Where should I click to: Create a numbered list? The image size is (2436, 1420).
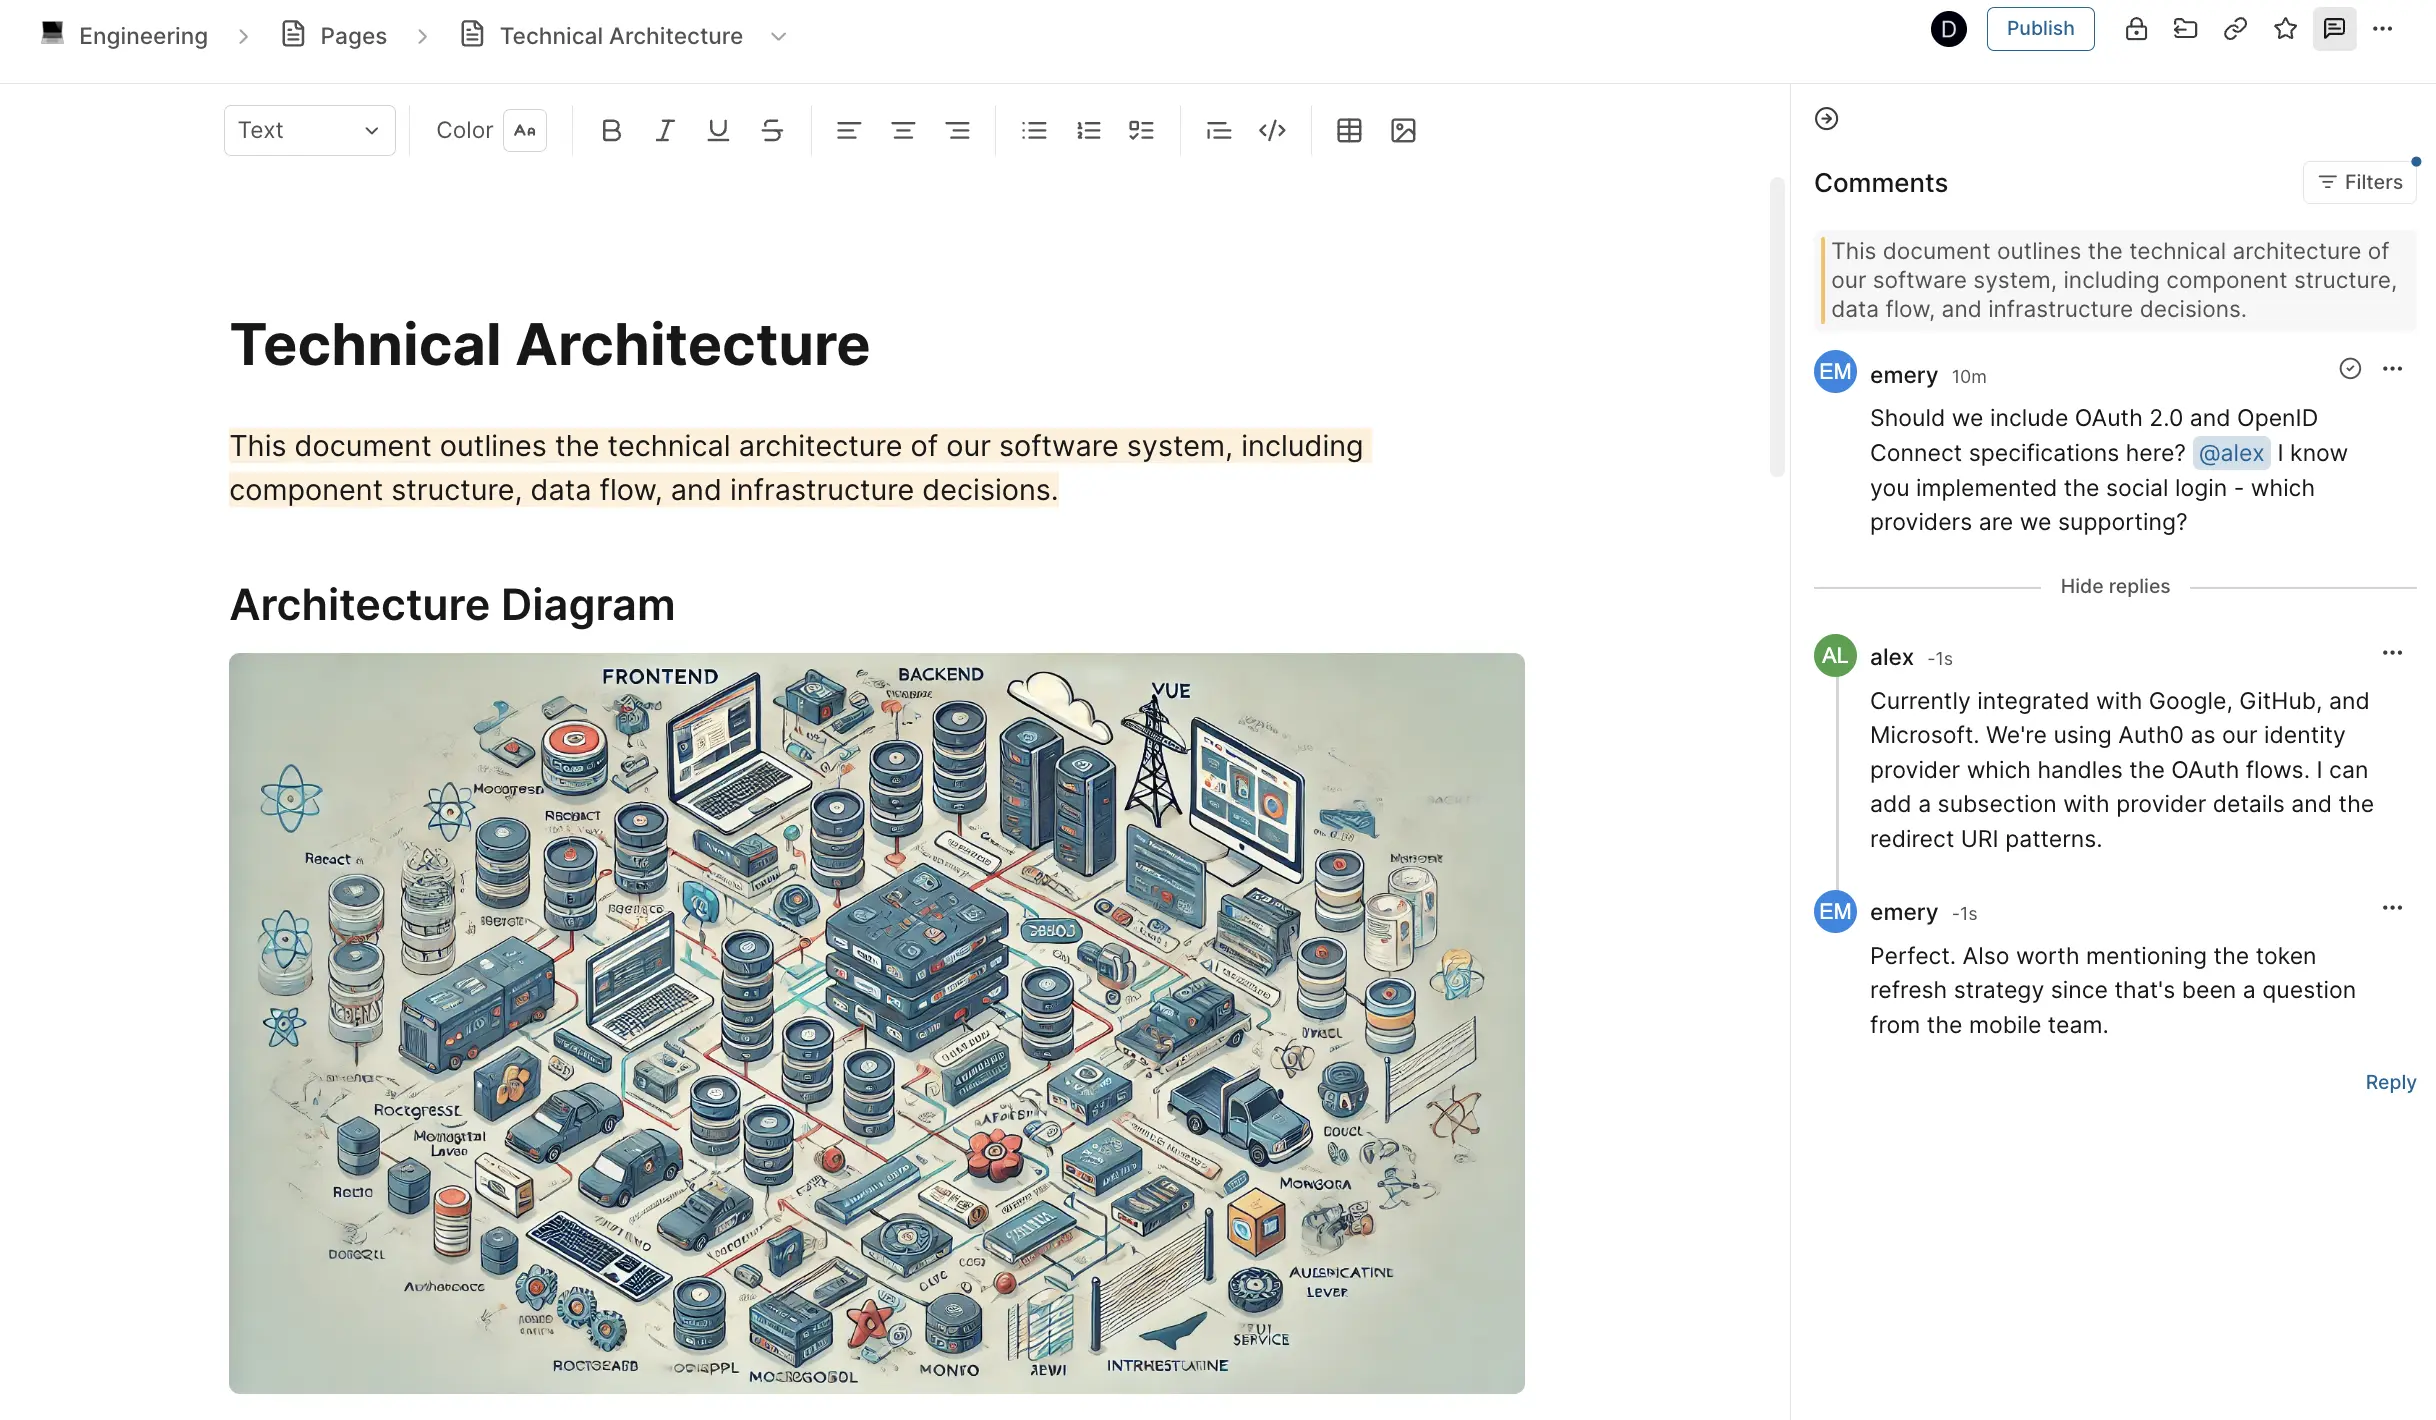pyautogui.click(x=1088, y=130)
